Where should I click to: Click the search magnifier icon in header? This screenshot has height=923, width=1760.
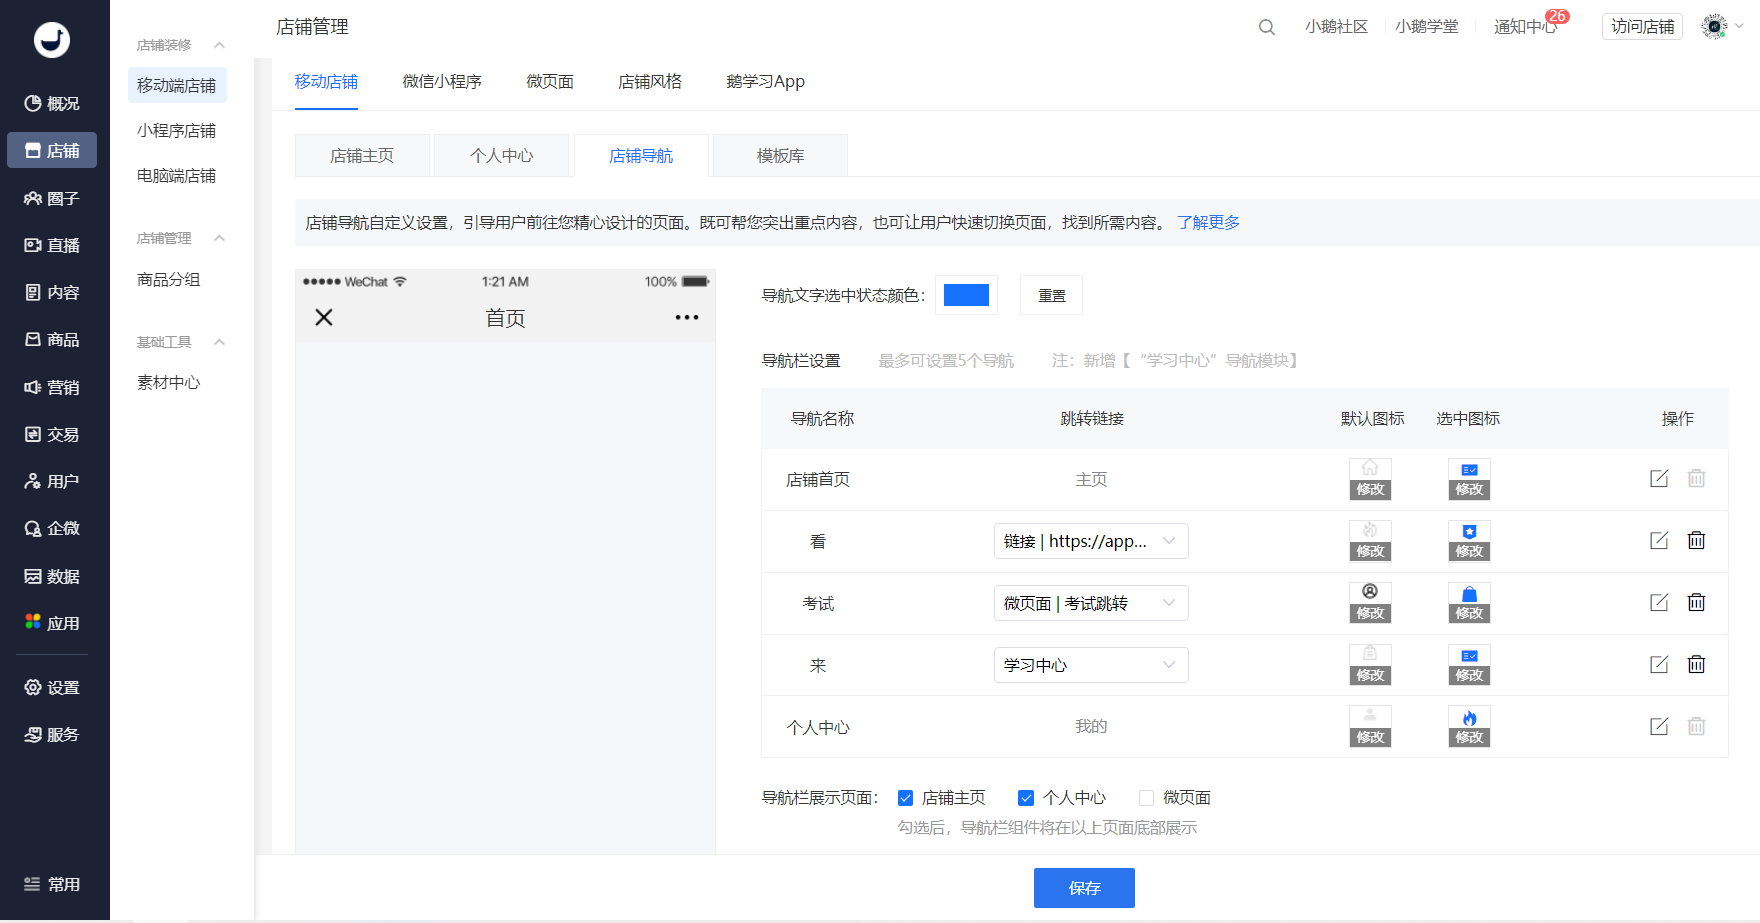(x=1266, y=27)
